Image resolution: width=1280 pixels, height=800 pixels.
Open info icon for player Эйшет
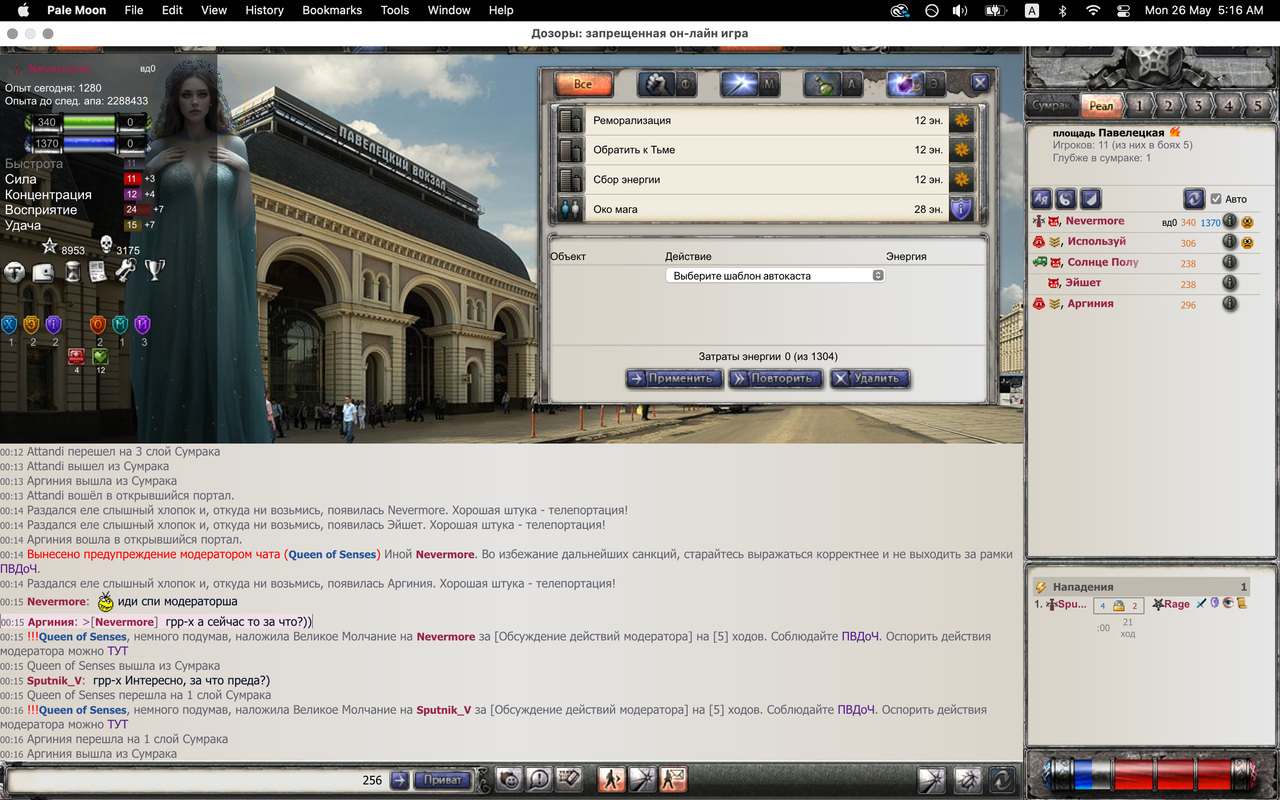click(1229, 283)
